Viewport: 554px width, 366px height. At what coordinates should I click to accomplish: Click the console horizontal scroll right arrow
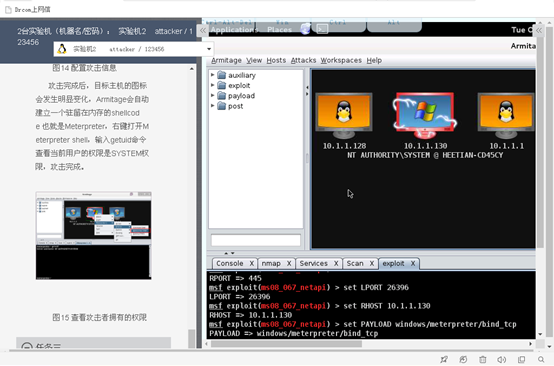(531, 344)
